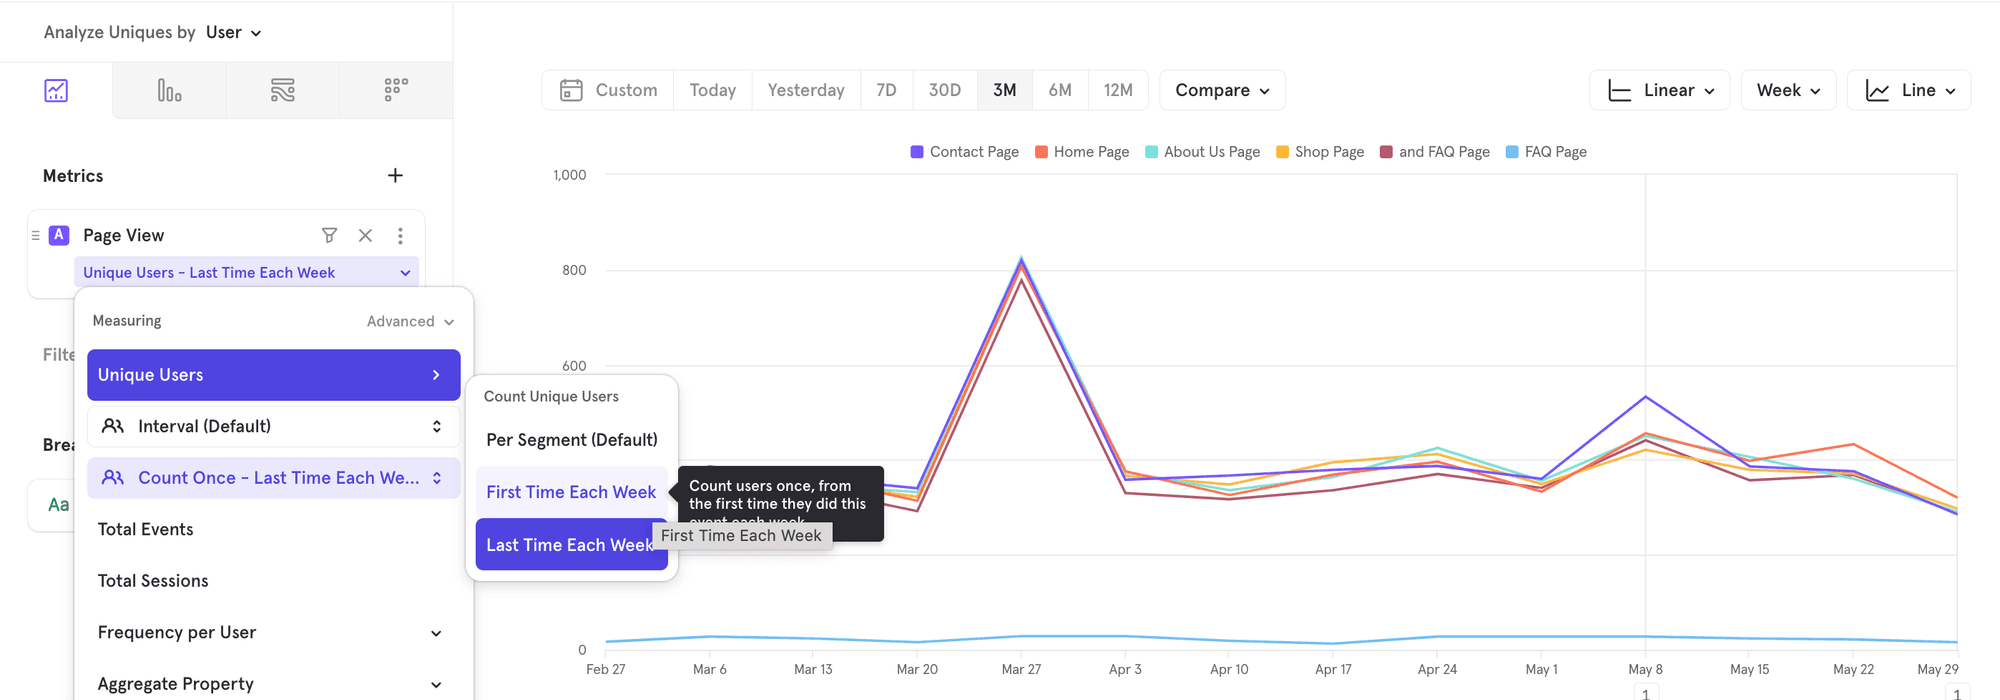Image resolution: width=2000 pixels, height=700 pixels.
Task: Open Page View three-dot options menu
Action: point(400,236)
